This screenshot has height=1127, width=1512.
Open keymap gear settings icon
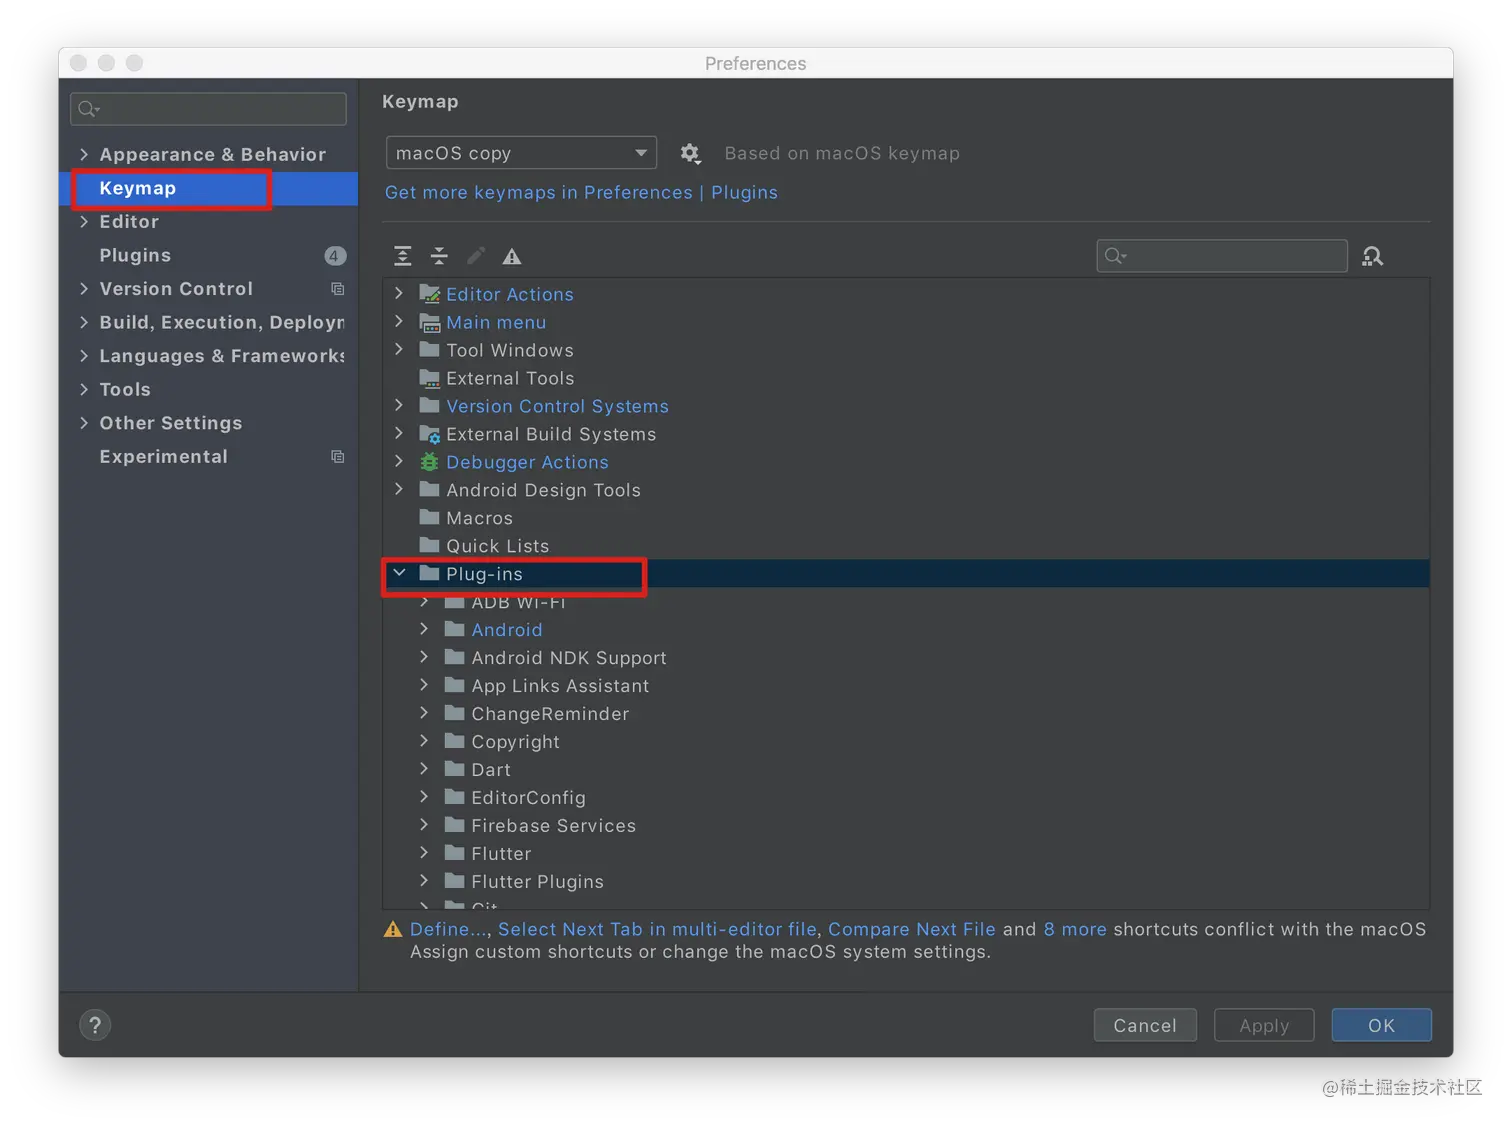[690, 153]
